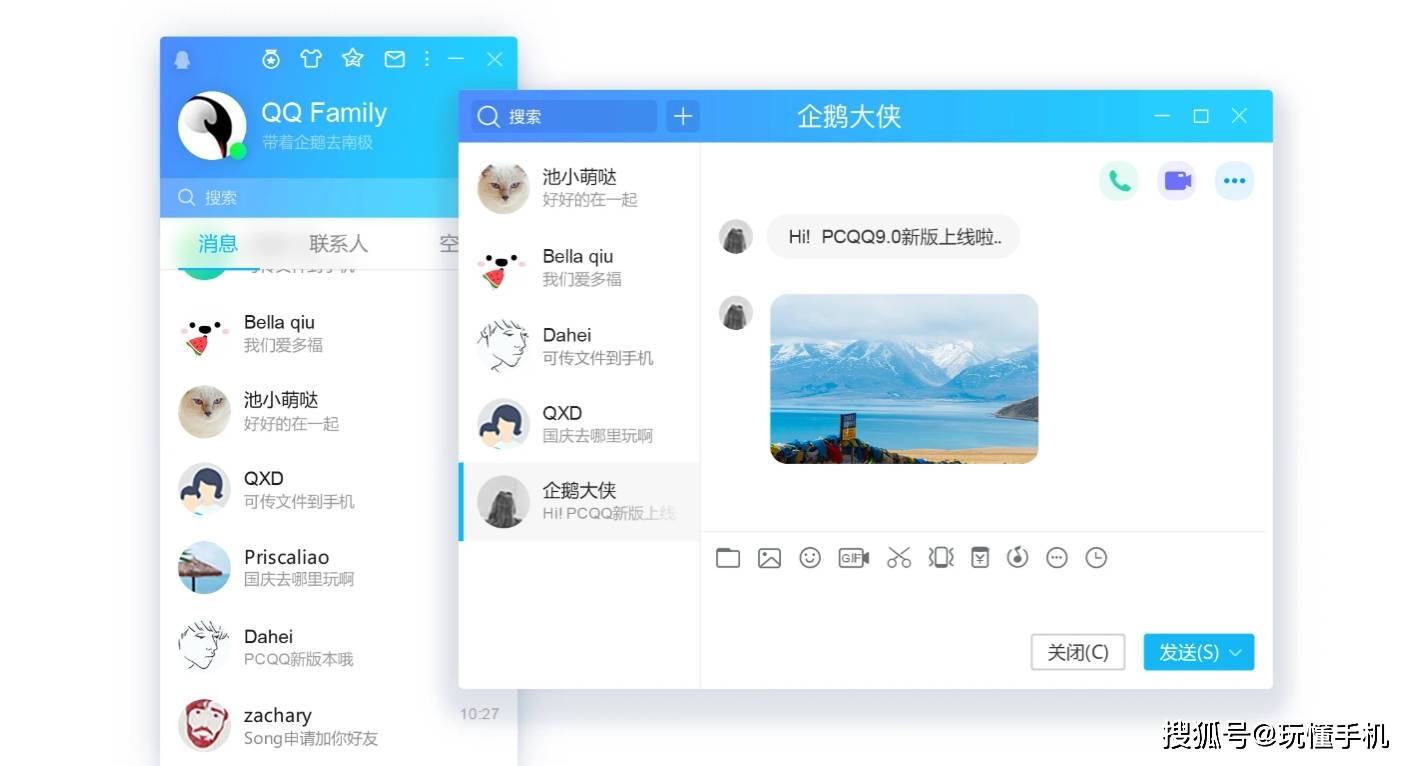Select 企鹅大侠 in chat window sidebar

[x=580, y=501]
